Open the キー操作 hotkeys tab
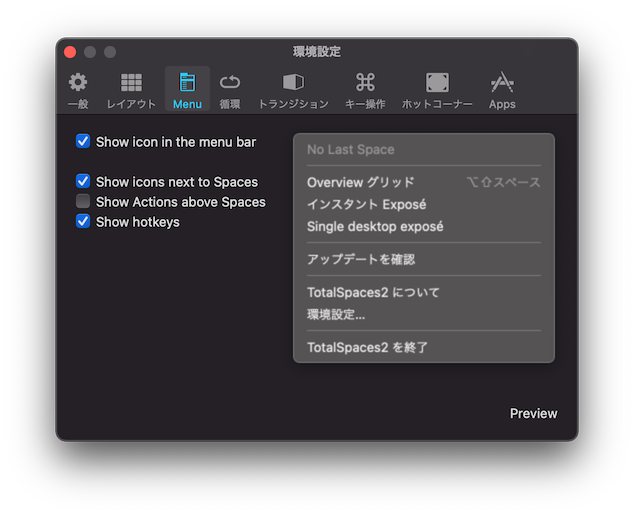The image size is (634, 515). click(x=365, y=91)
